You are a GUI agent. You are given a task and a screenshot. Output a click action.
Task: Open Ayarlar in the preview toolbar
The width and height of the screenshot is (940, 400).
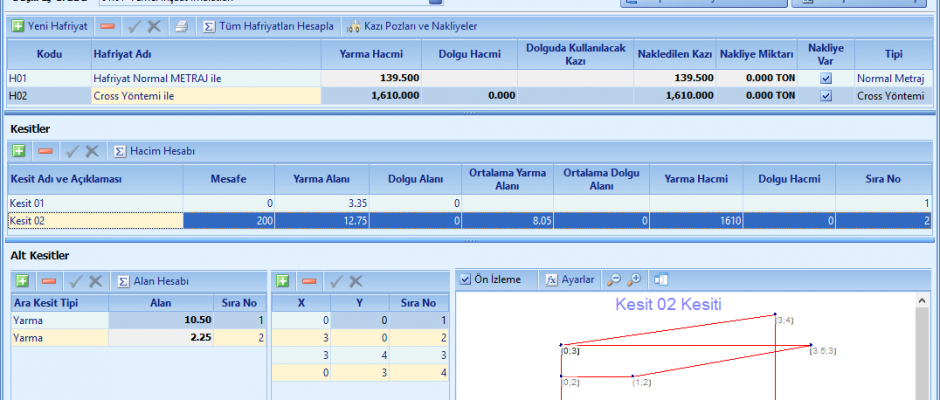pos(569,280)
